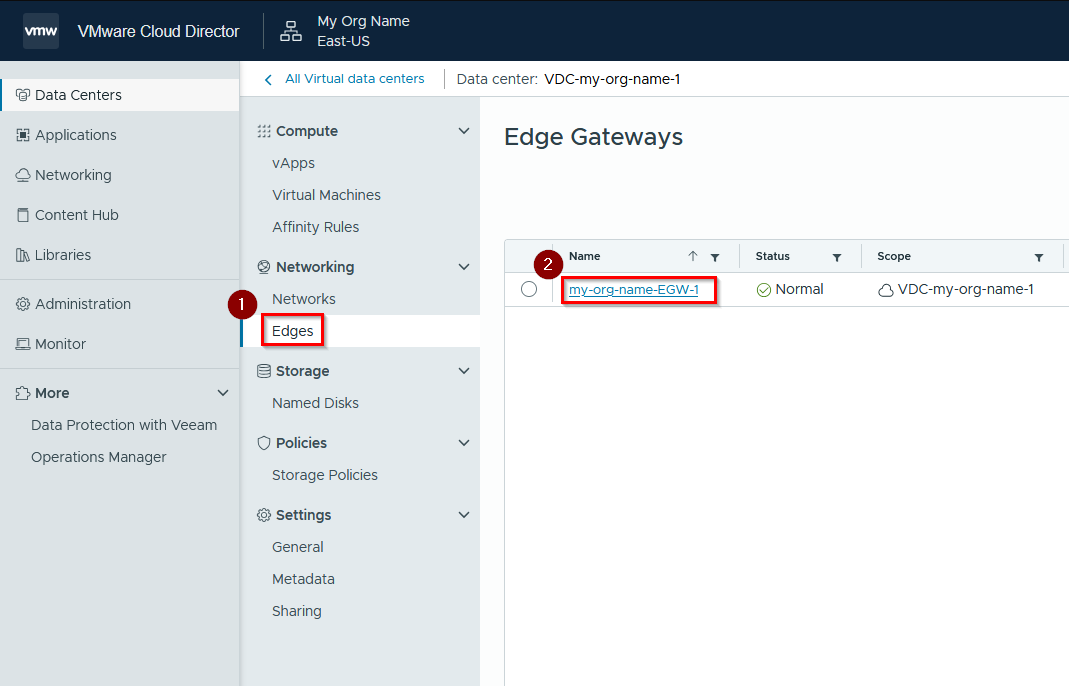This screenshot has width=1069, height=686.
Task: Click the My Org Name East-US label
Action: [x=363, y=31]
